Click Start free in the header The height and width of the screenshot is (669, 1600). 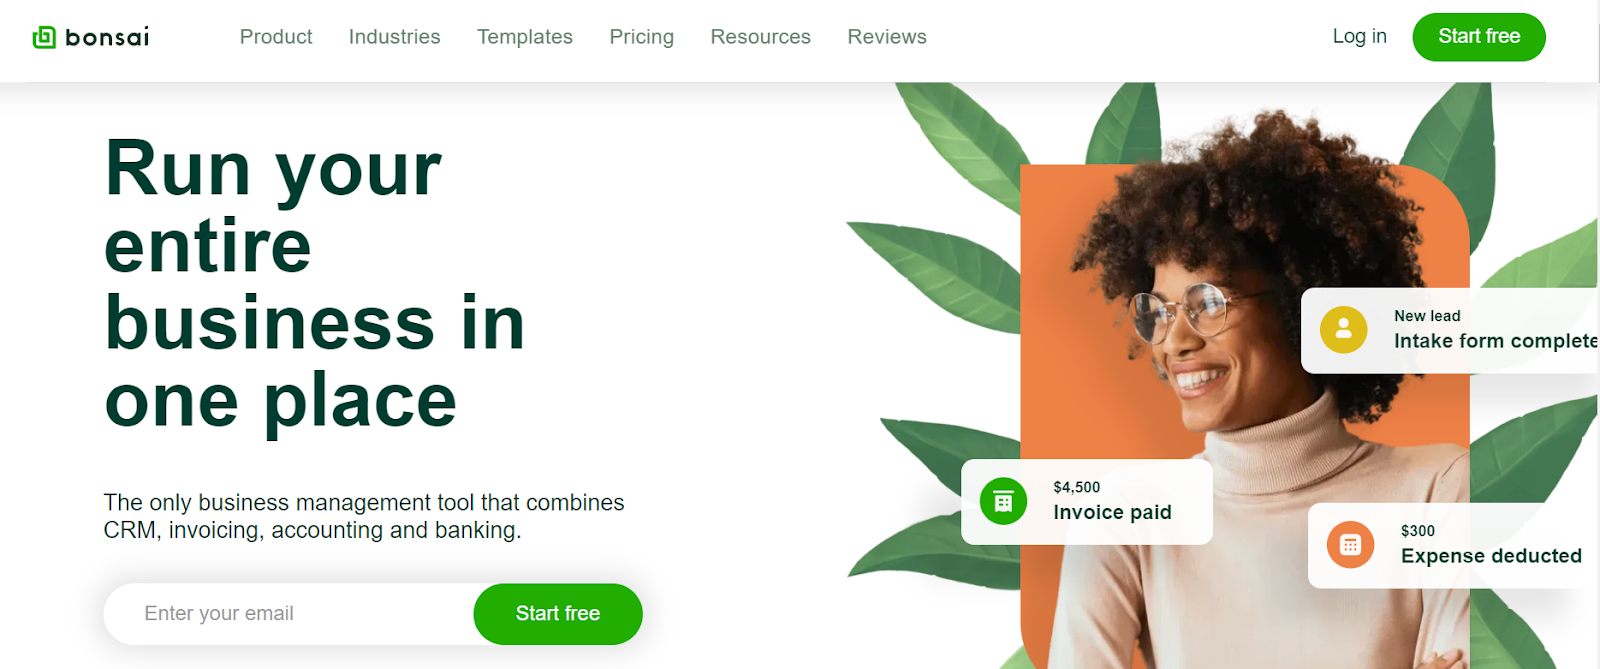tap(1479, 37)
